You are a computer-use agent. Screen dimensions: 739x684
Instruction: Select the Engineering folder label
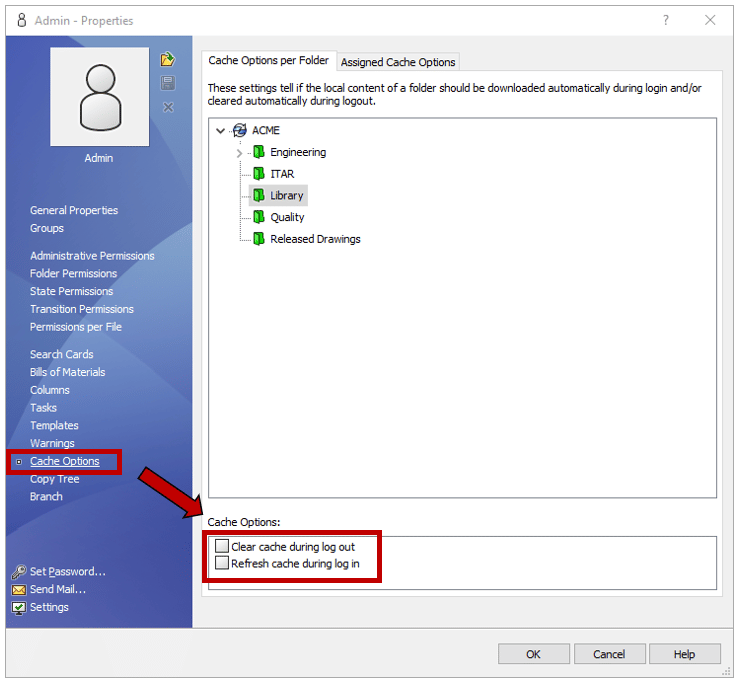point(298,152)
